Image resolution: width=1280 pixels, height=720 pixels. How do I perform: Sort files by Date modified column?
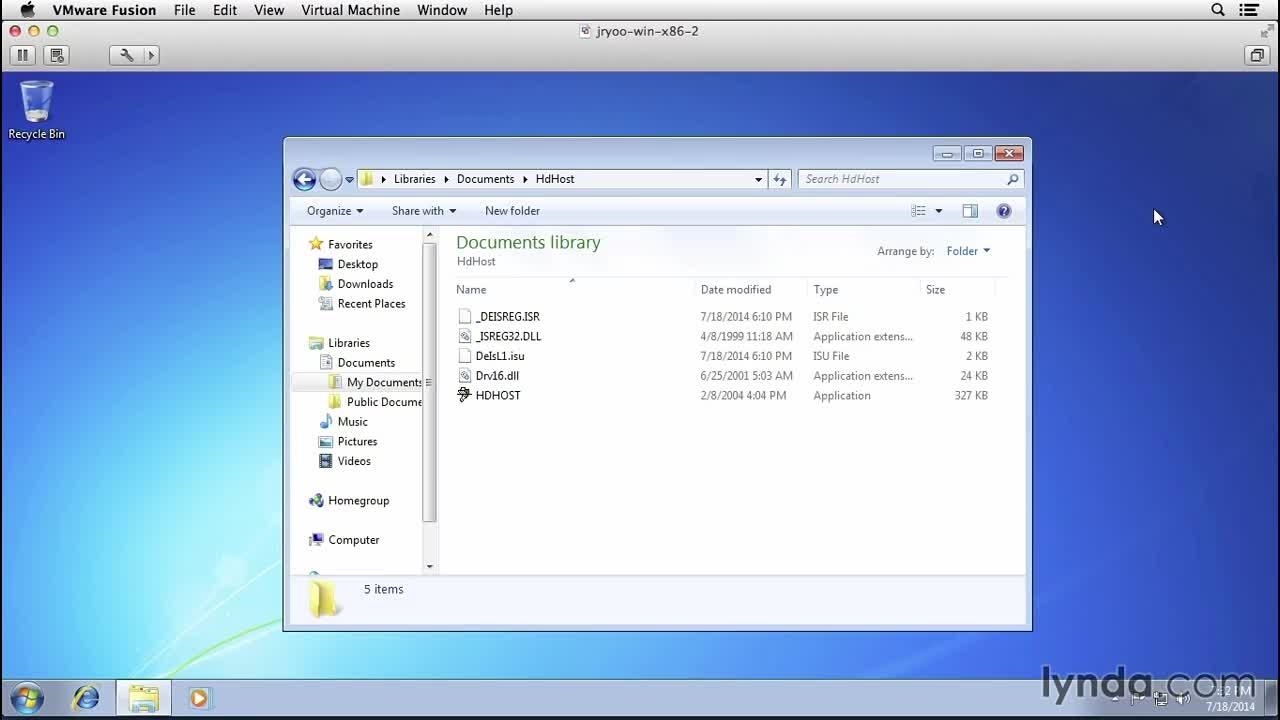(736, 290)
